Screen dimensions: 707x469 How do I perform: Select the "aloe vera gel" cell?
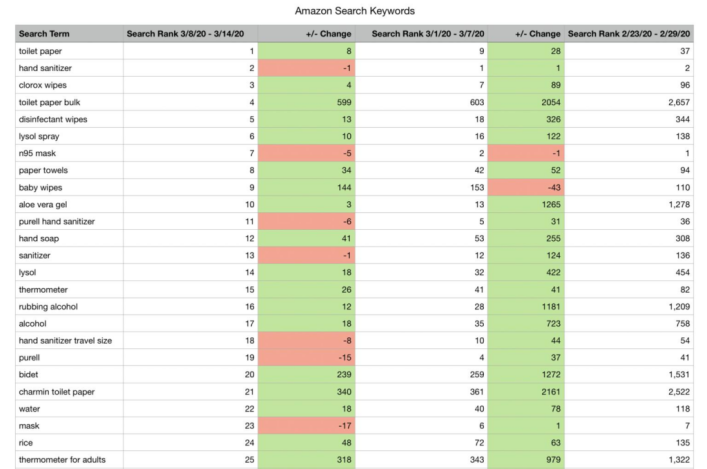pyautogui.click(x=44, y=203)
